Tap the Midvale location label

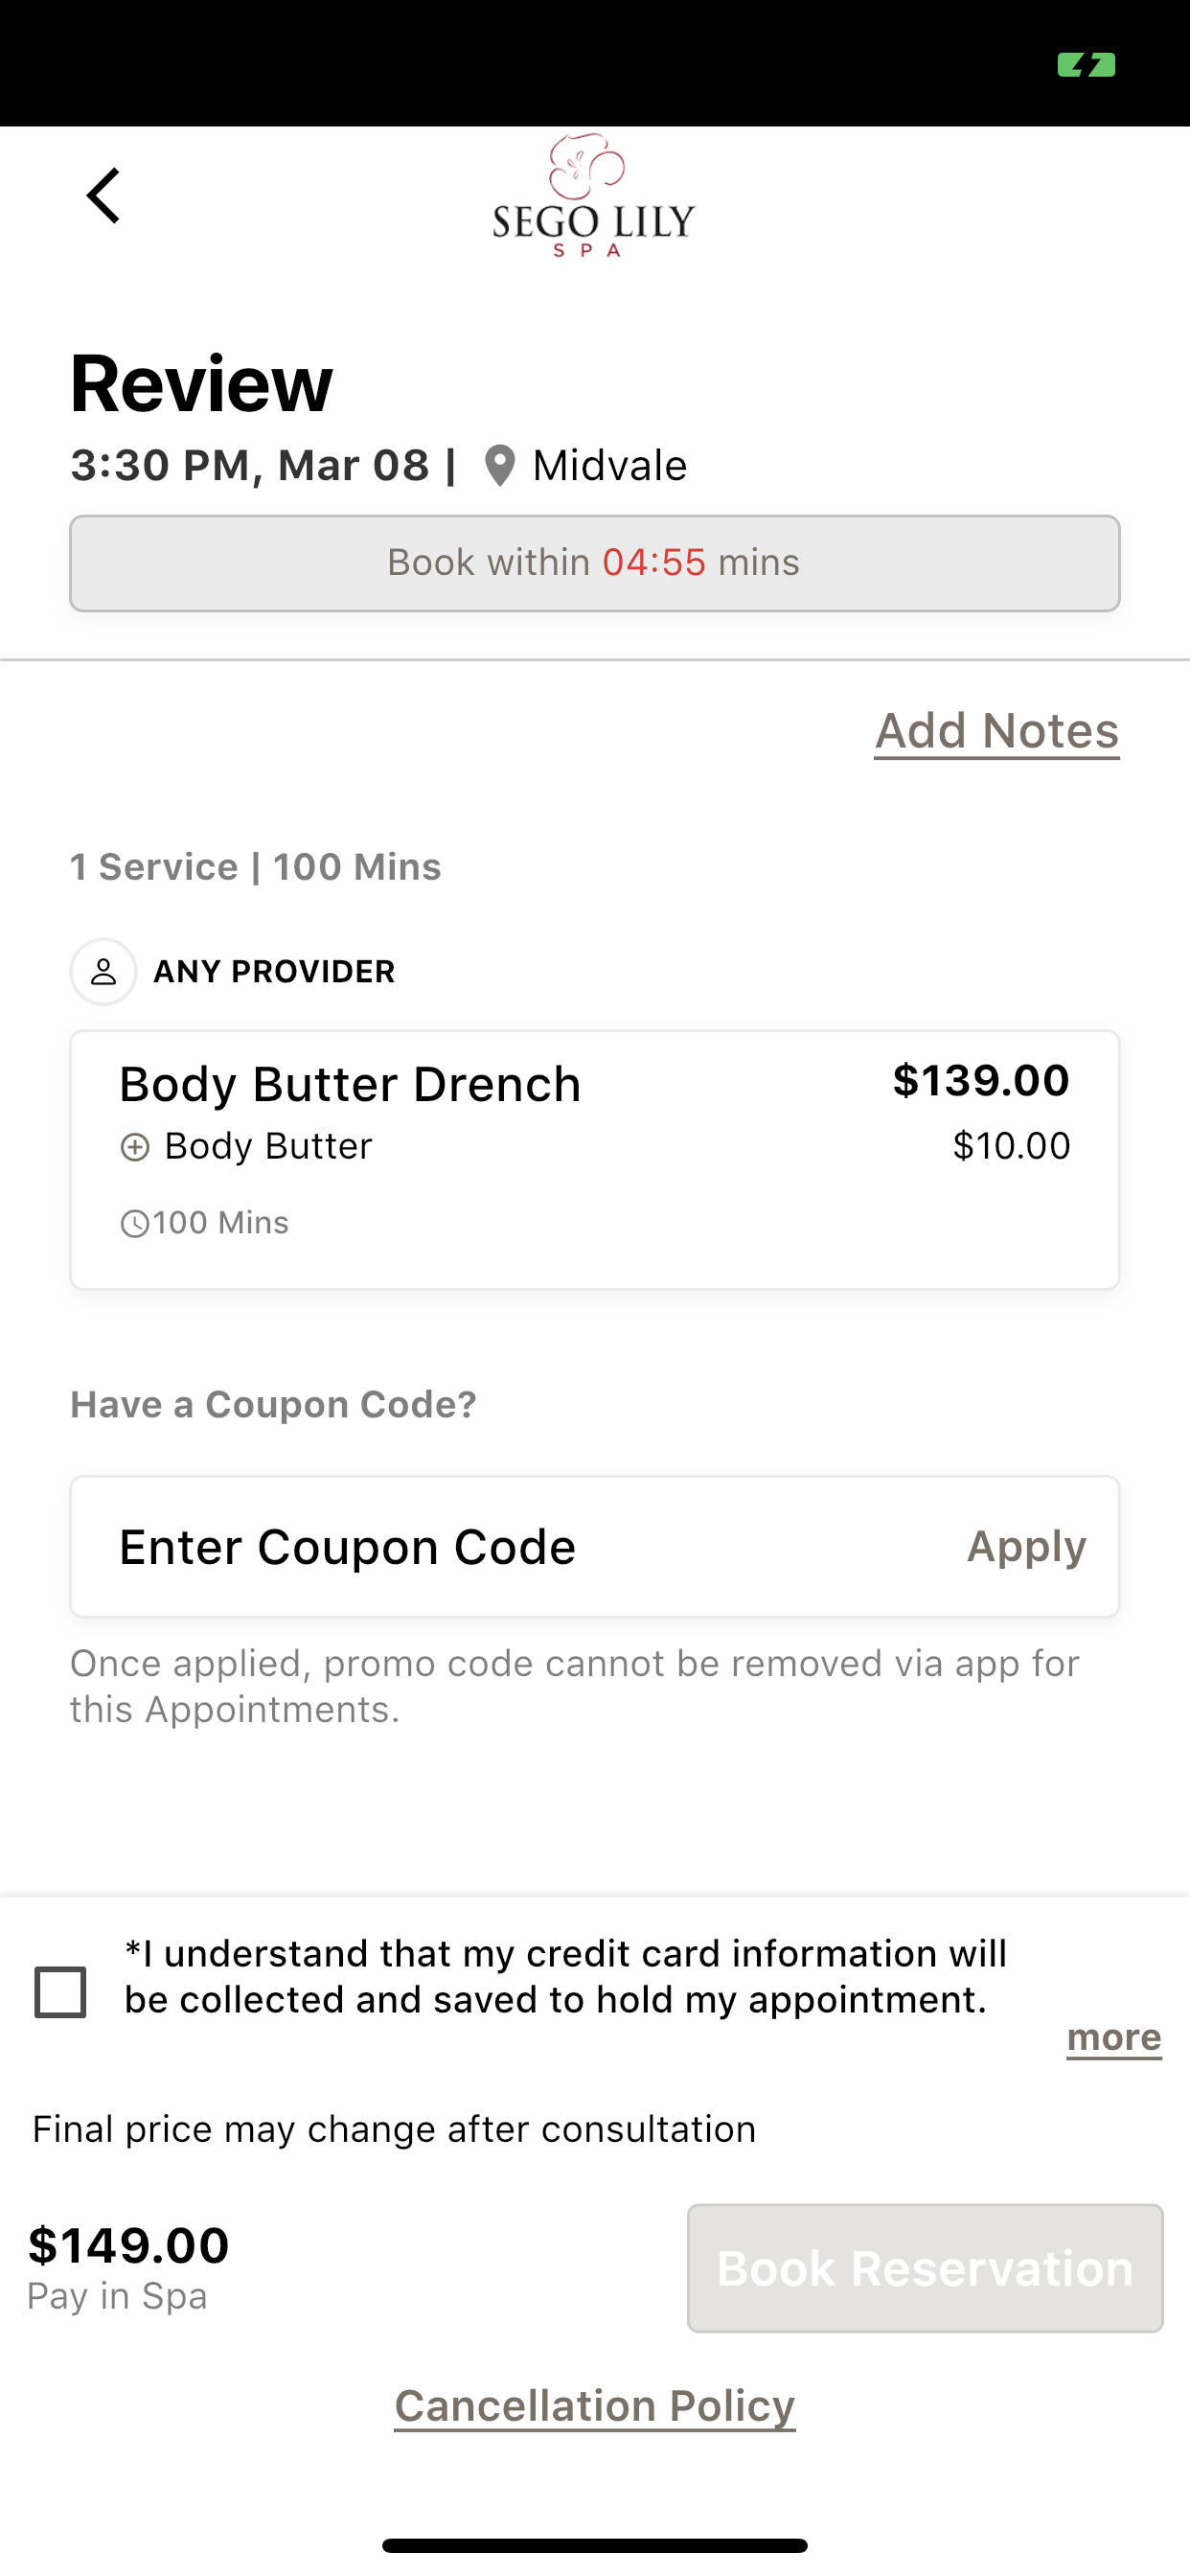(610, 466)
